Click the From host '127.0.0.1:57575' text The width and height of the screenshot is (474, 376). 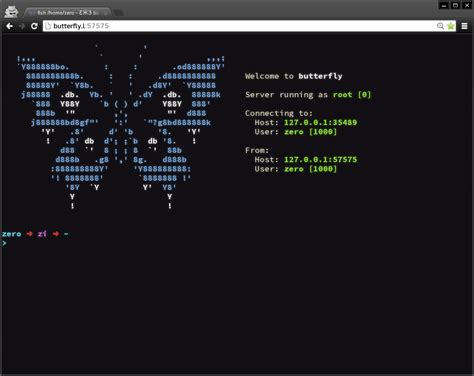[x=320, y=160]
